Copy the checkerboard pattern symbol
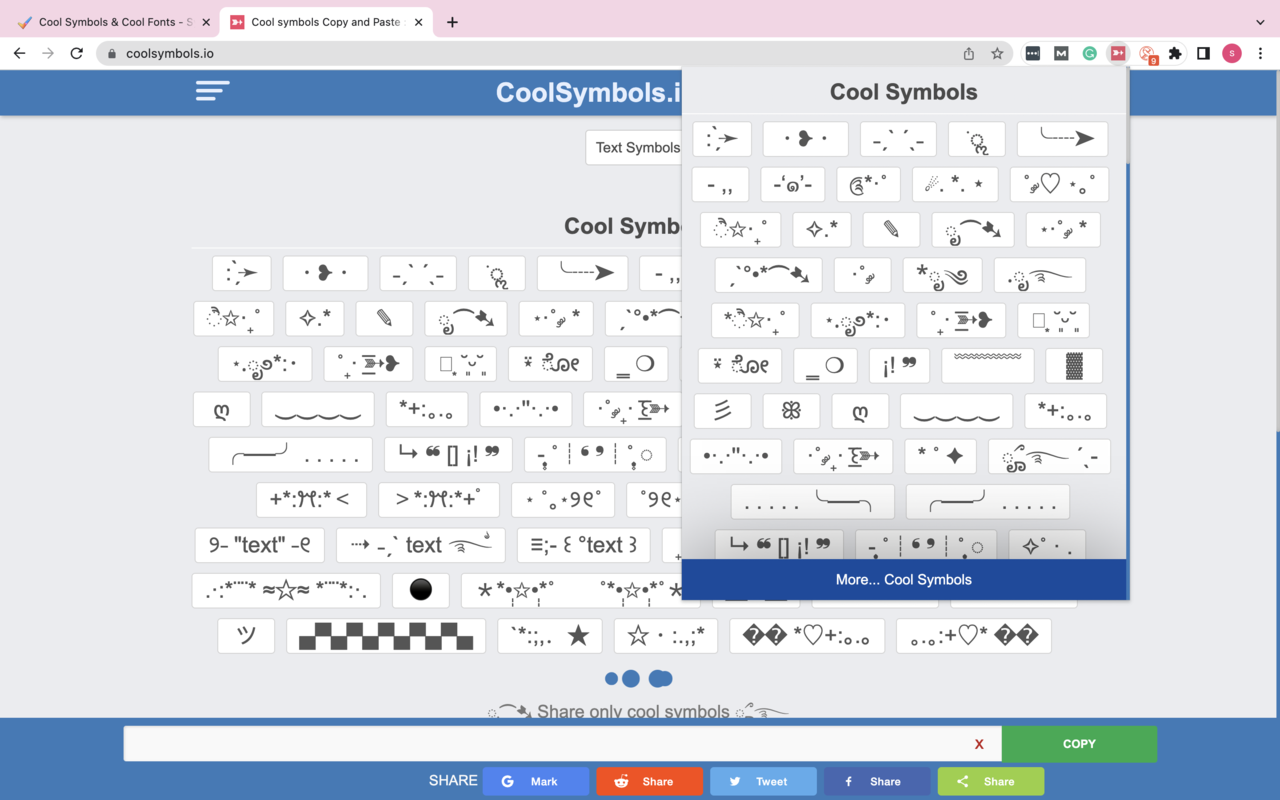The image size is (1280, 800). [386, 636]
